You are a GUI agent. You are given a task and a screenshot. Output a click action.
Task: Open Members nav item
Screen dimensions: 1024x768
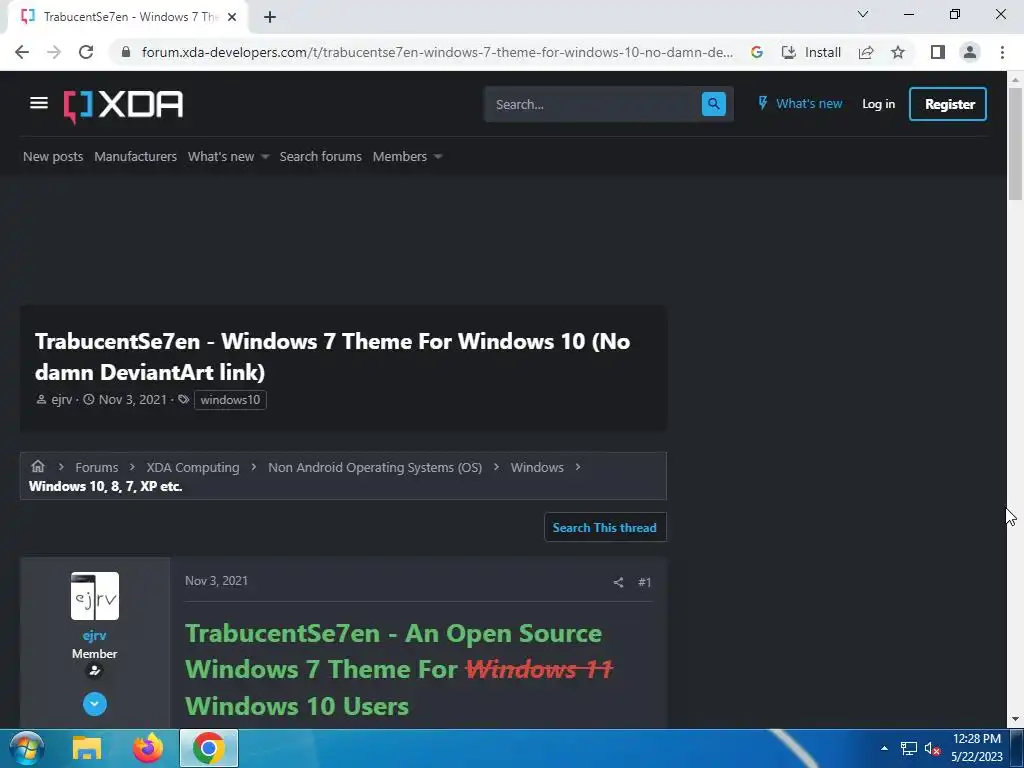[400, 156]
